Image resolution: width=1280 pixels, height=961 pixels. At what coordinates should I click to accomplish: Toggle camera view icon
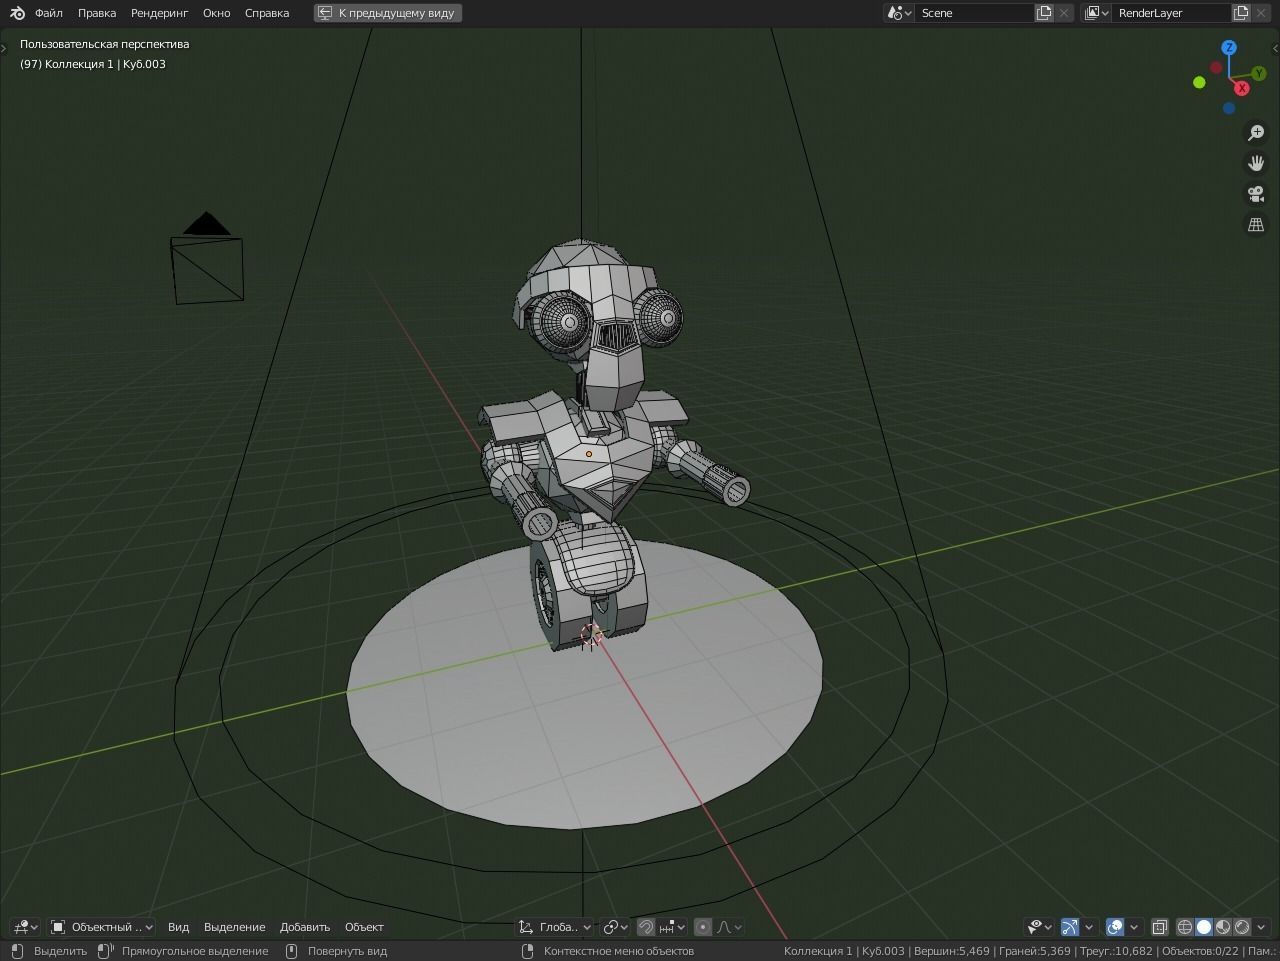[1256, 194]
